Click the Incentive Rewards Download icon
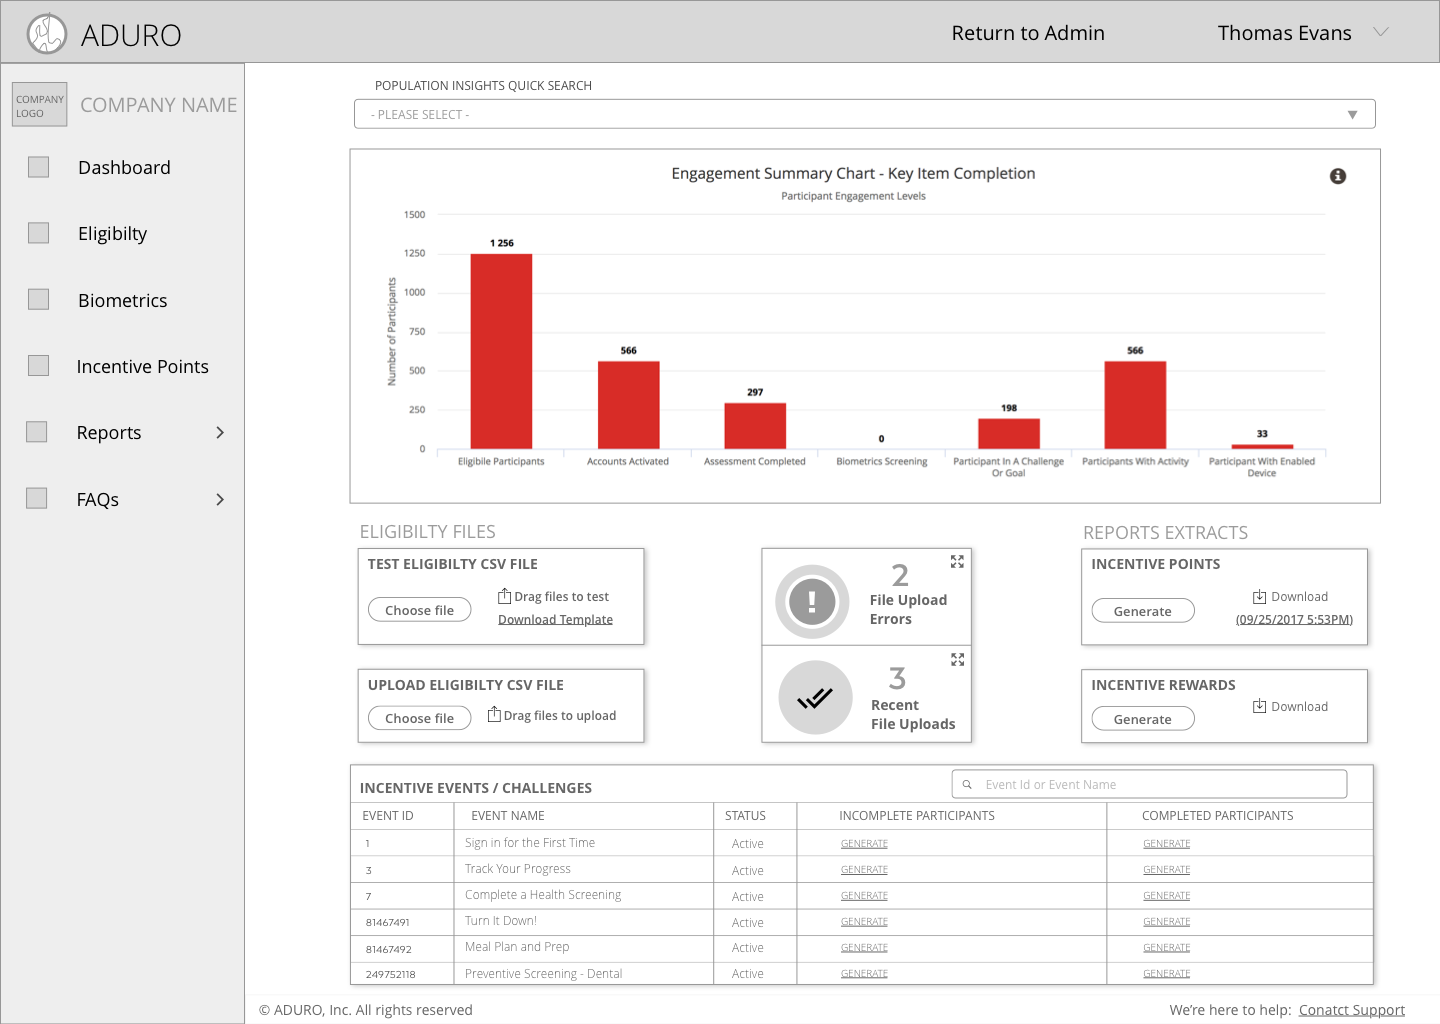Image resolution: width=1440 pixels, height=1024 pixels. 1260,707
